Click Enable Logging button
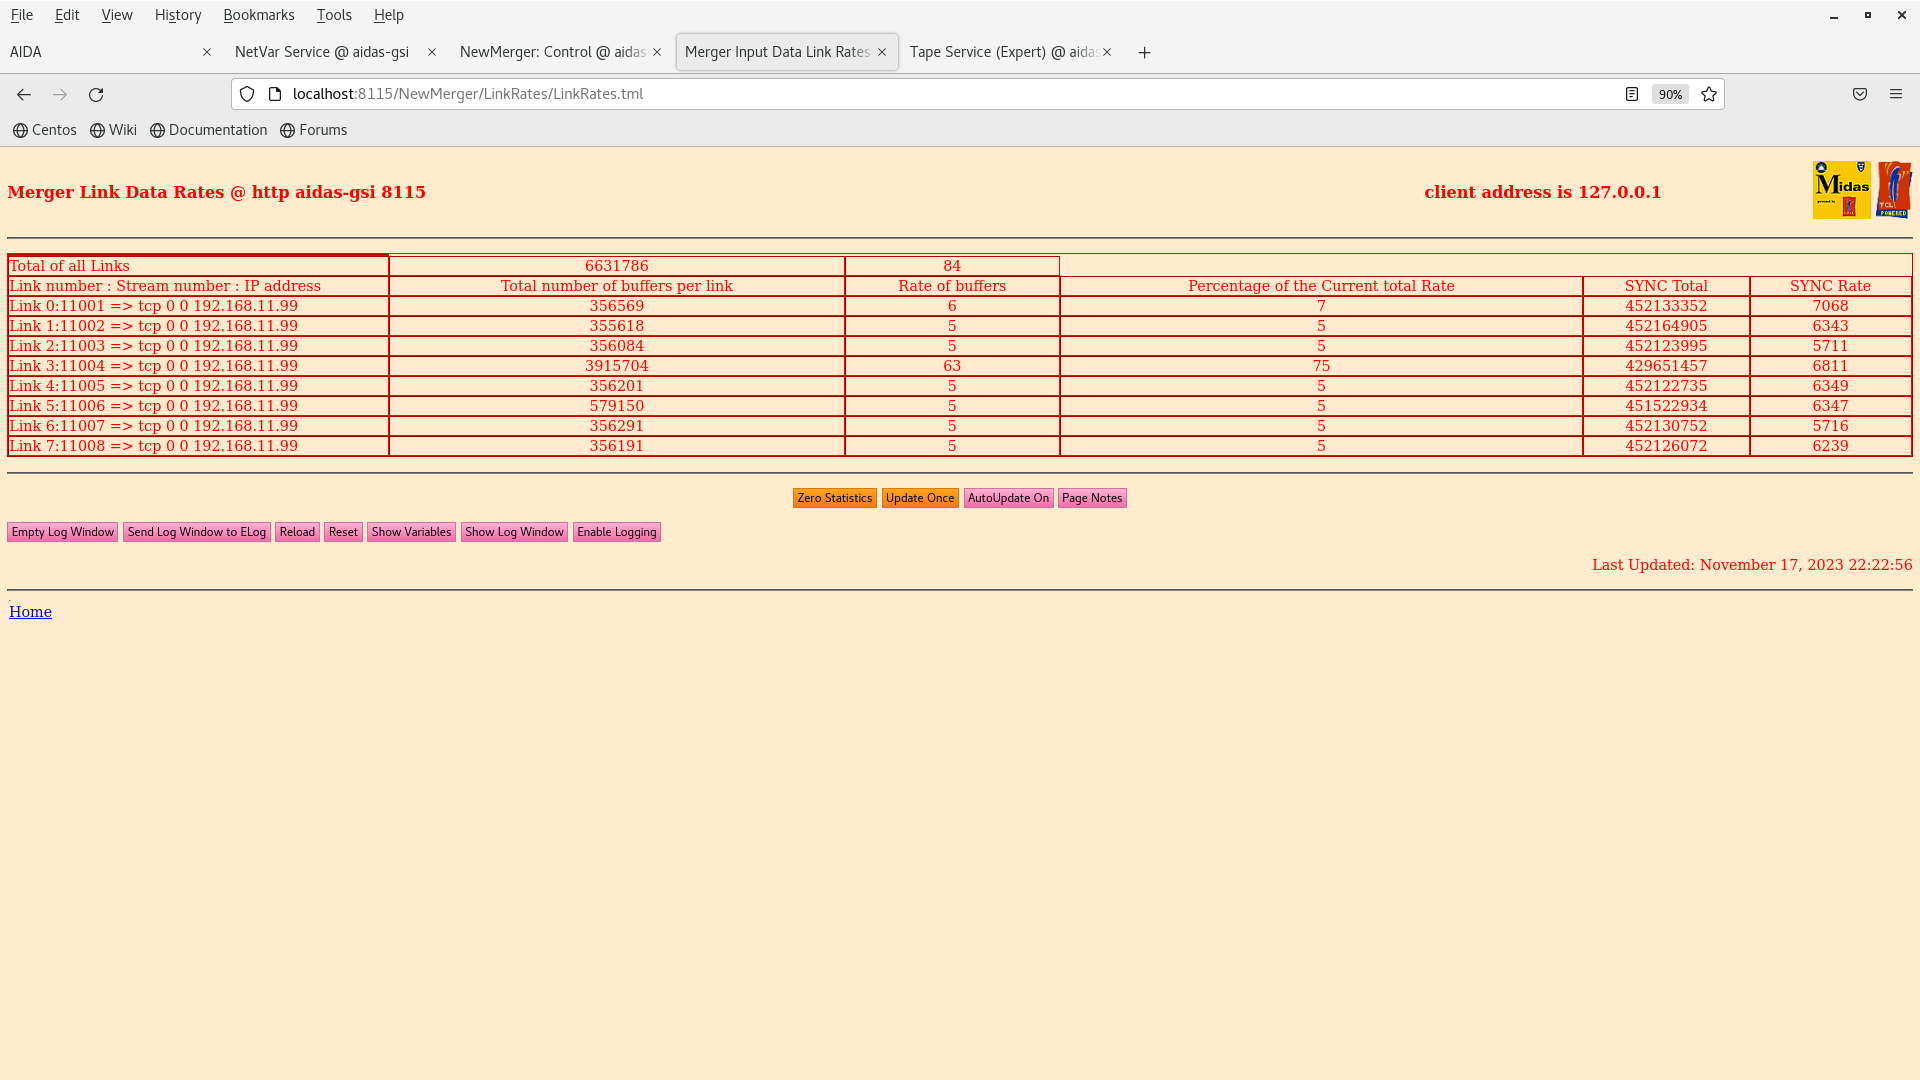The height and width of the screenshot is (1080, 1920). click(616, 532)
